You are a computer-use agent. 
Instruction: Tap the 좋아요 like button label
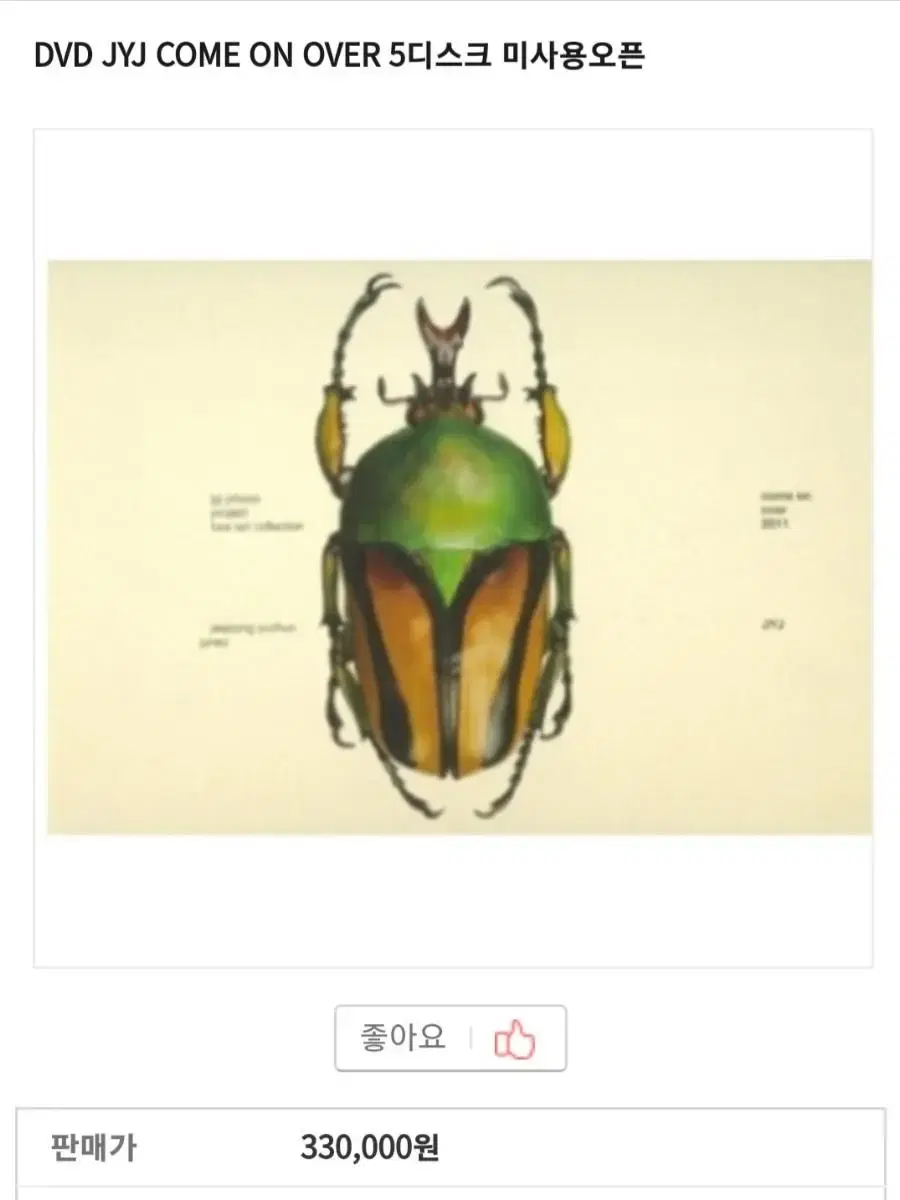403,1038
